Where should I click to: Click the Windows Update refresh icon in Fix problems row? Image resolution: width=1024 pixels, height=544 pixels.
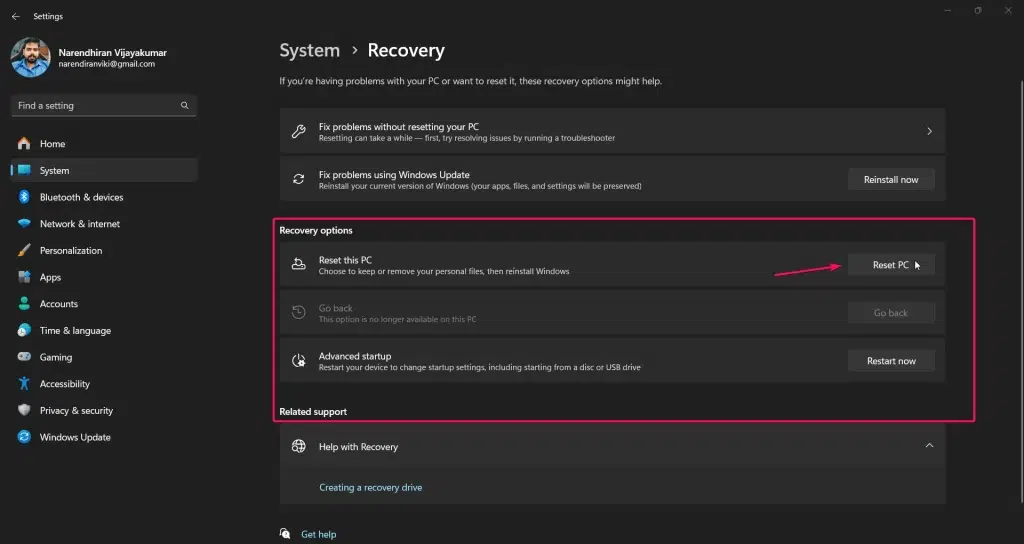point(298,180)
